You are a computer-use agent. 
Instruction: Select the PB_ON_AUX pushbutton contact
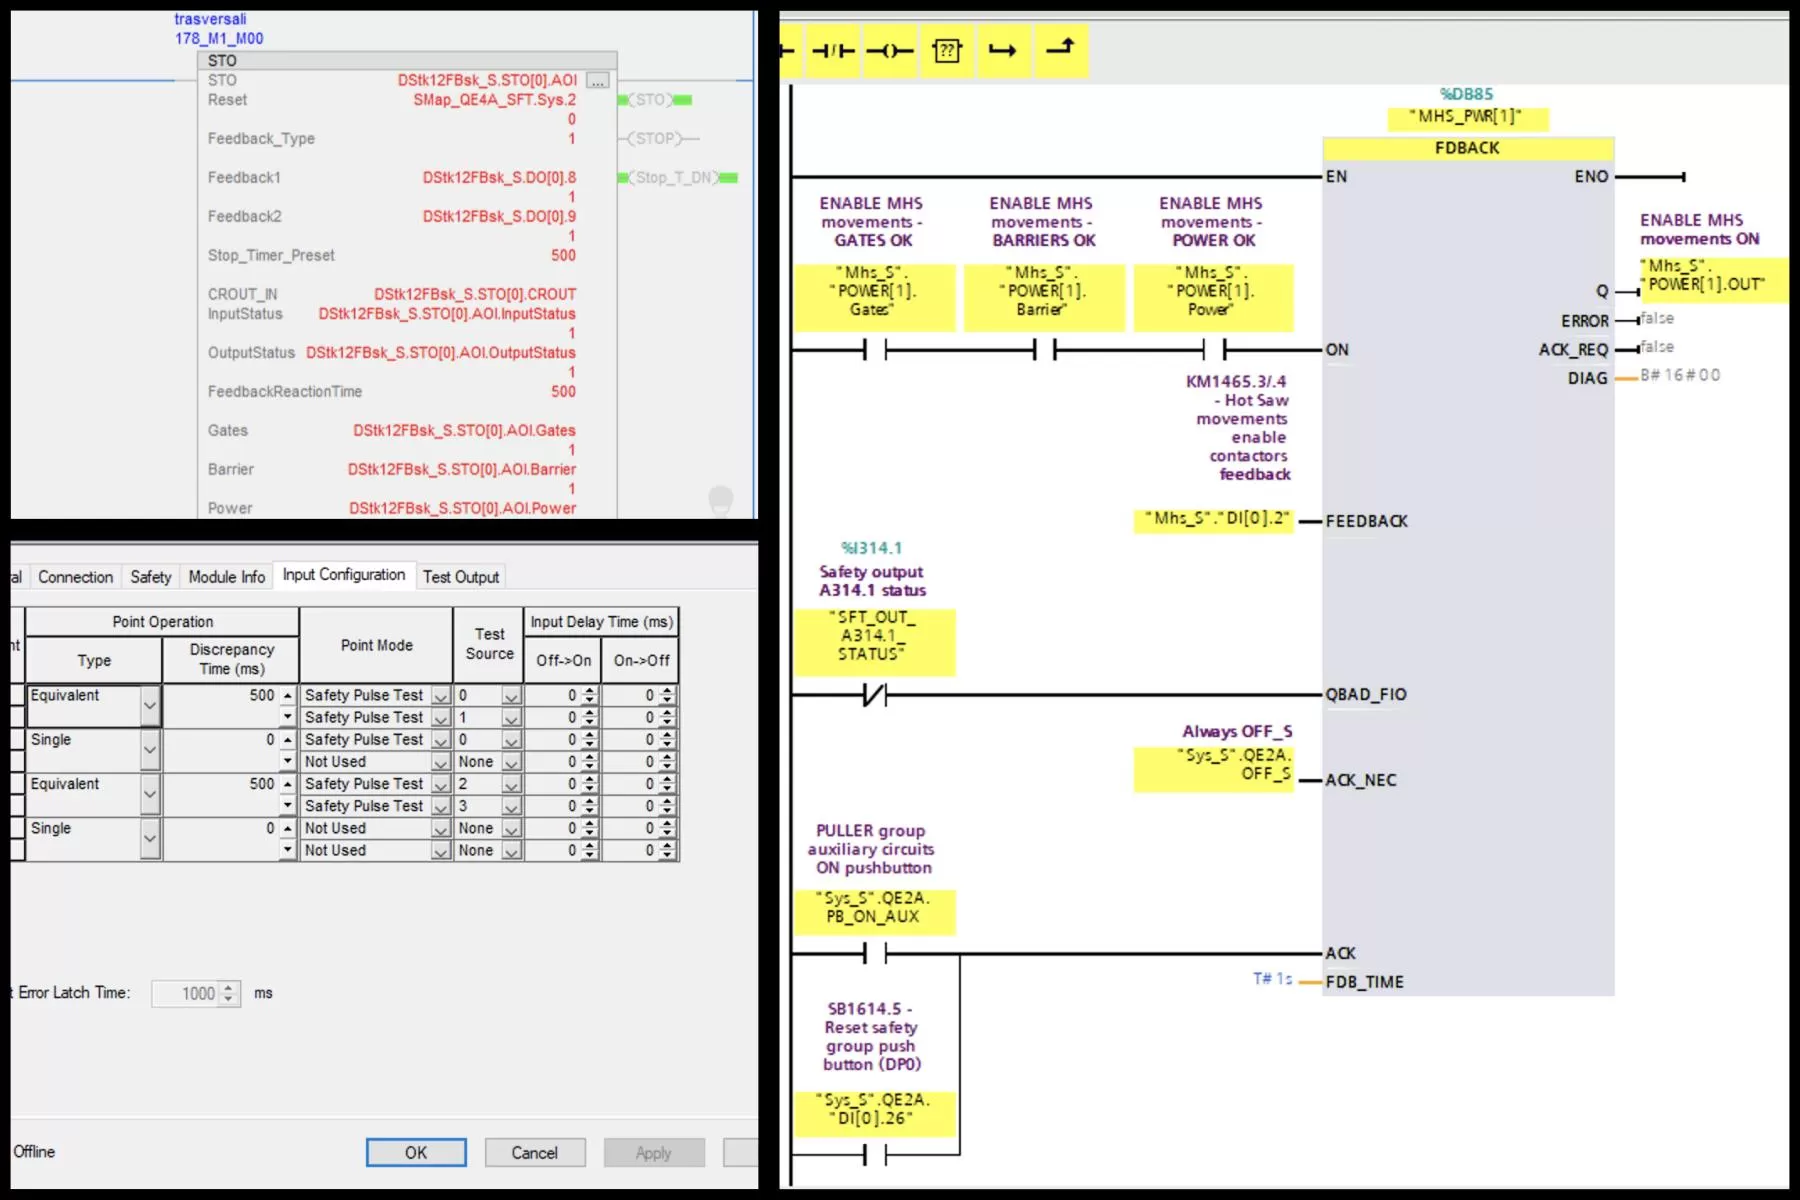[875, 954]
